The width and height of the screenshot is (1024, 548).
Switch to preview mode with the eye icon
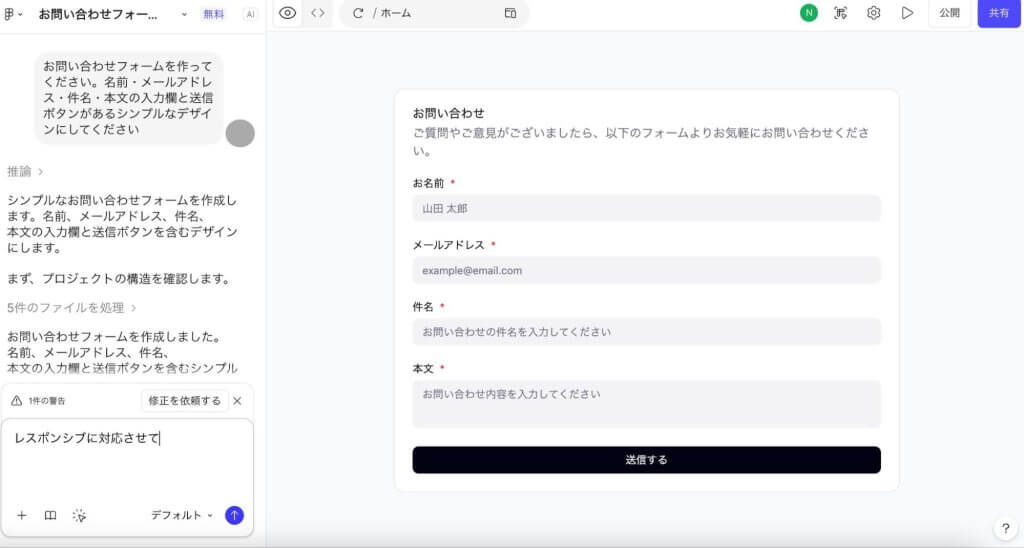point(287,13)
